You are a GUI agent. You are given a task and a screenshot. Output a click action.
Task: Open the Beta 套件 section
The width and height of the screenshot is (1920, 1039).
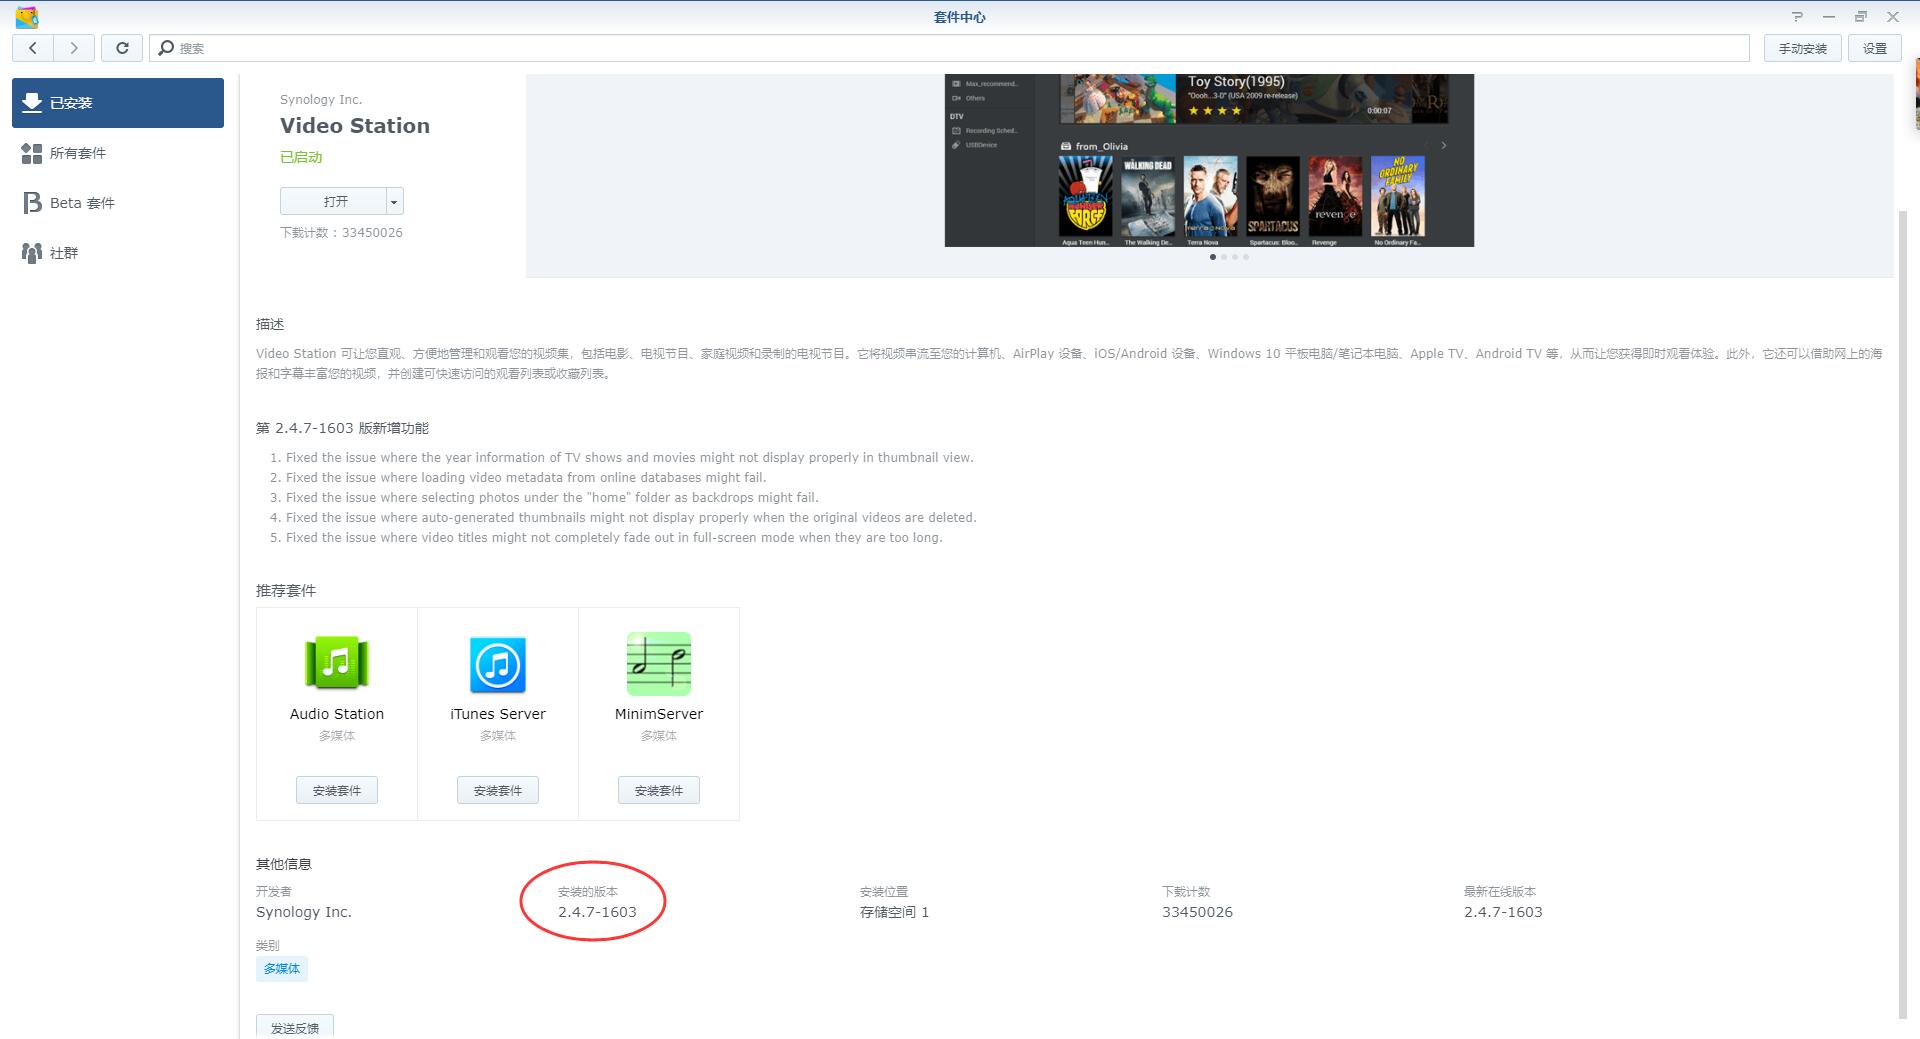point(80,202)
